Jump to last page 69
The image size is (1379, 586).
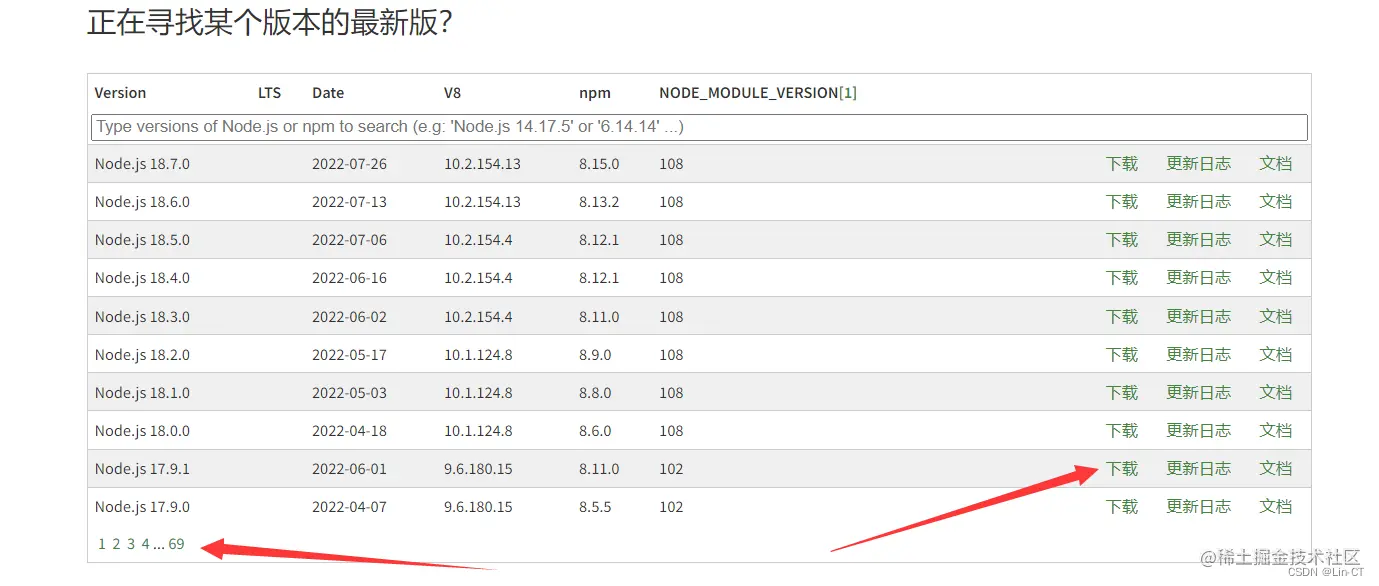(x=176, y=544)
